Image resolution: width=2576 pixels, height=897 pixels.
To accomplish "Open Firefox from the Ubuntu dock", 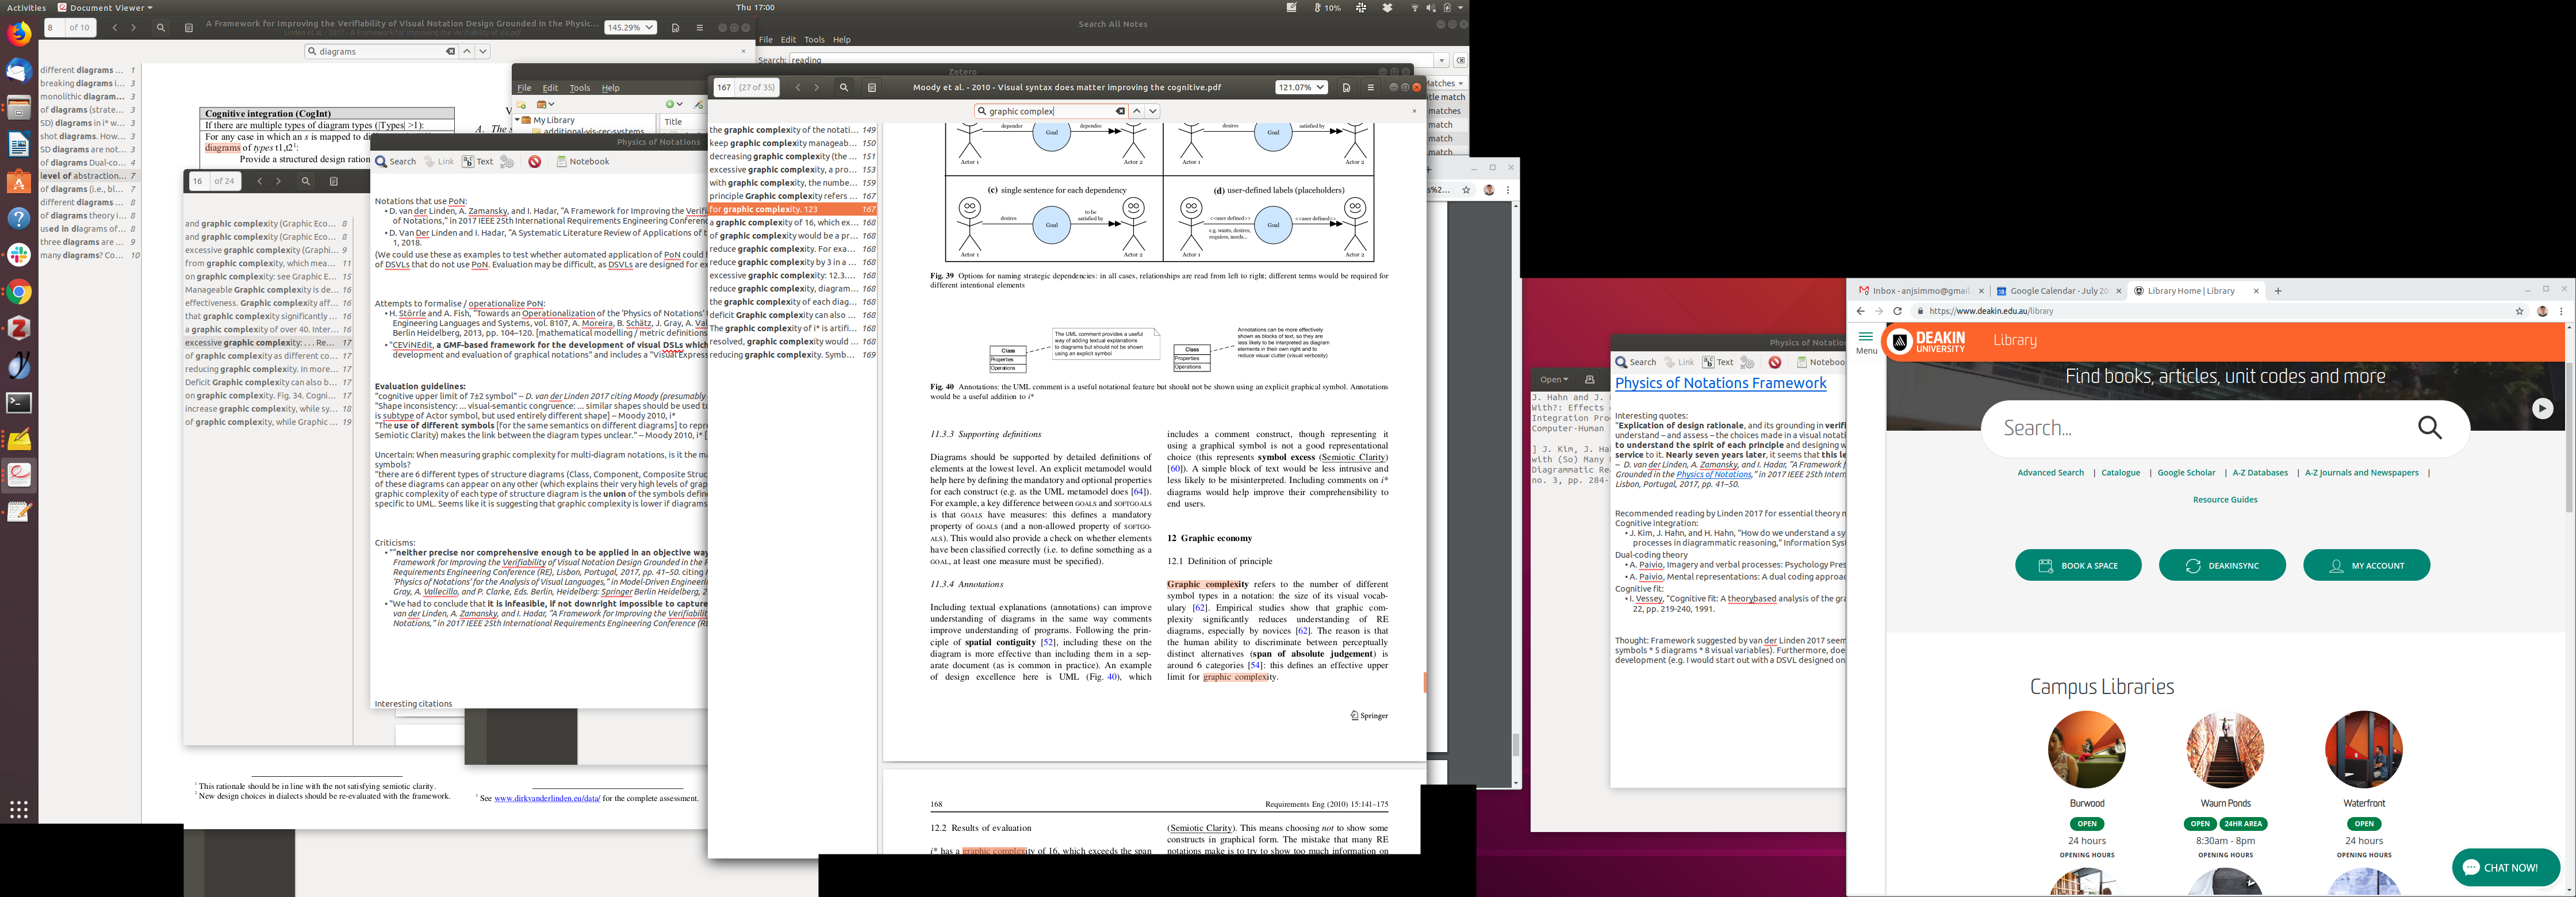I will [19, 34].
